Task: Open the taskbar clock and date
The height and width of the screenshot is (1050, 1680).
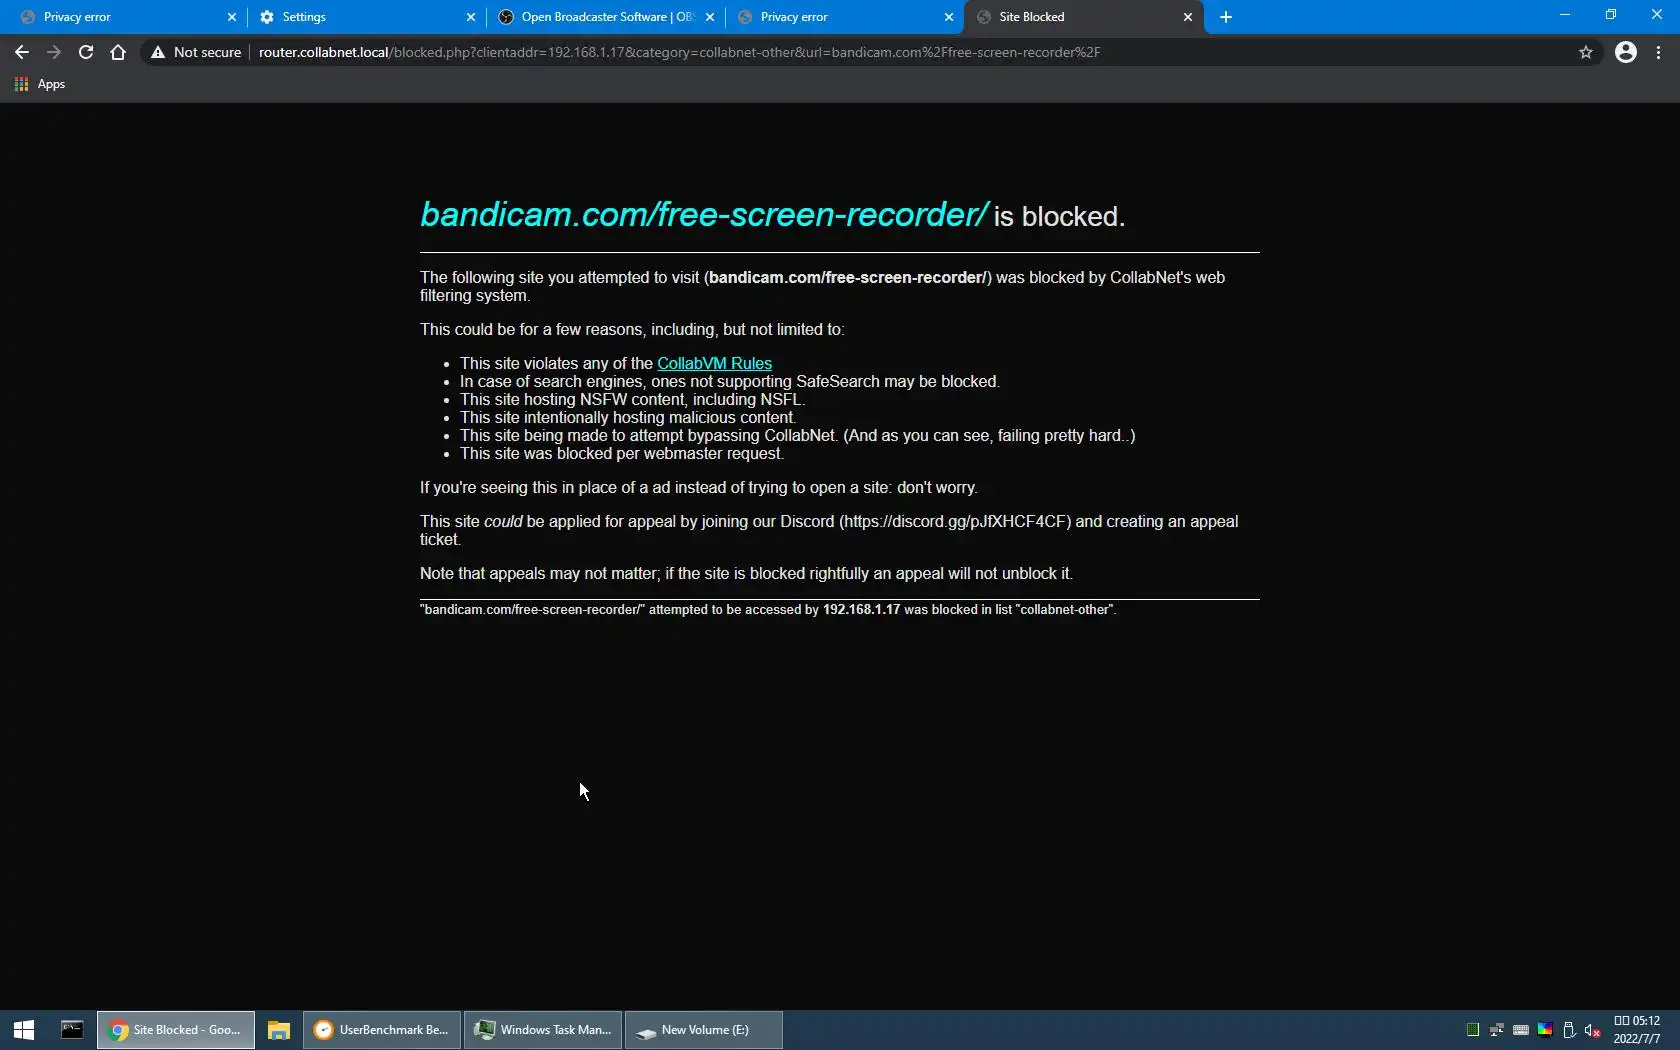Action: 1637,1030
